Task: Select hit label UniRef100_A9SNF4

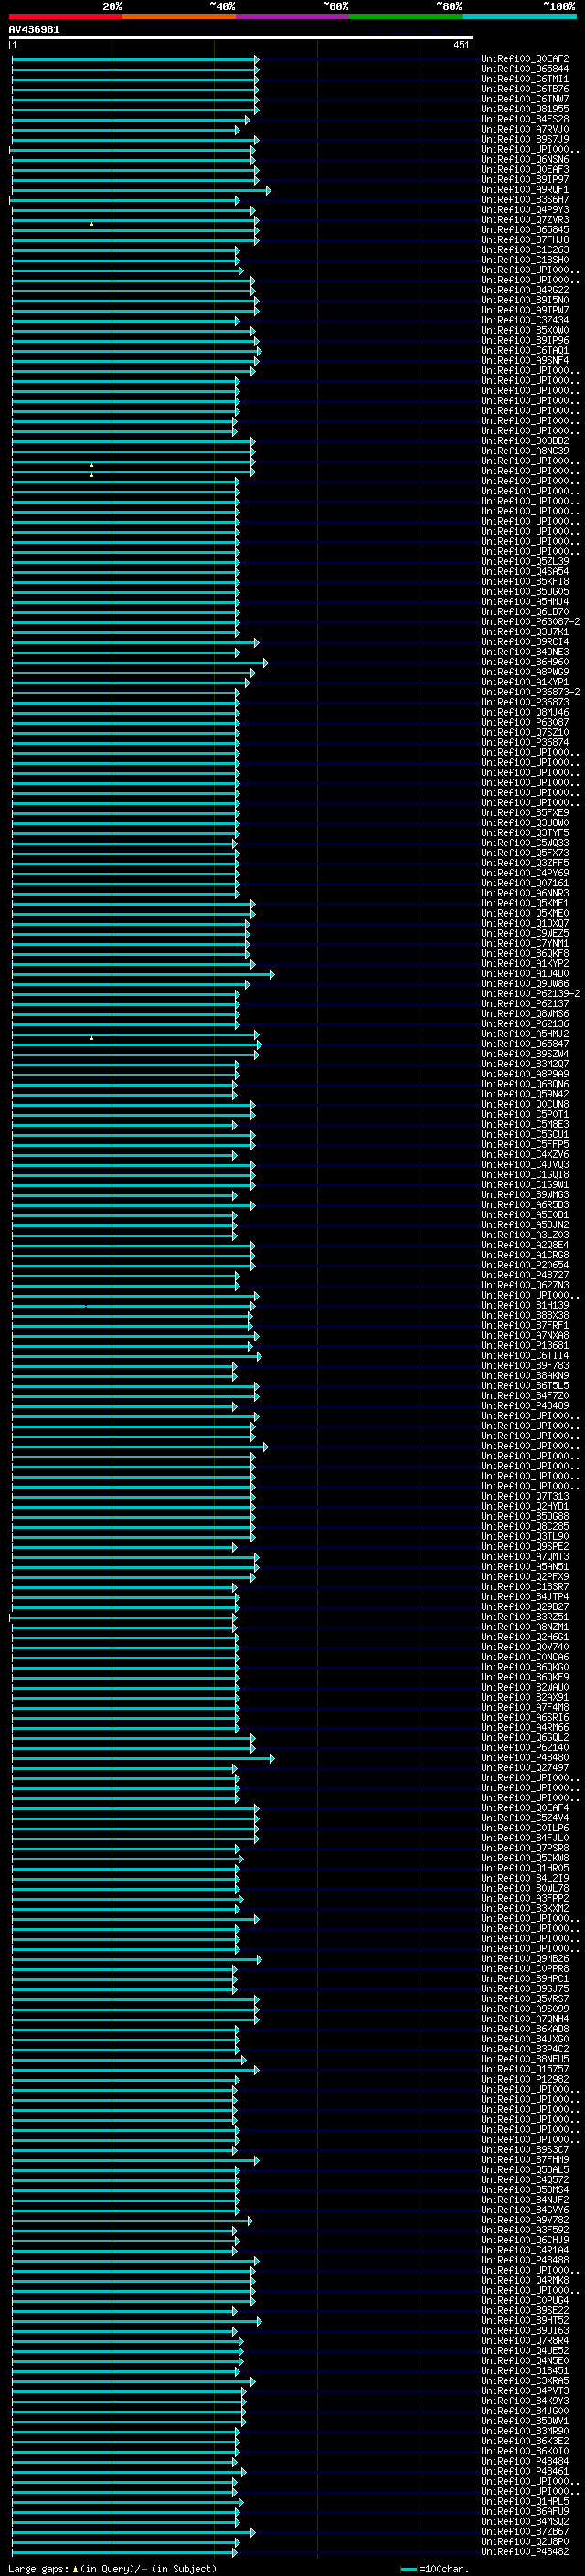Action: [x=524, y=360]
